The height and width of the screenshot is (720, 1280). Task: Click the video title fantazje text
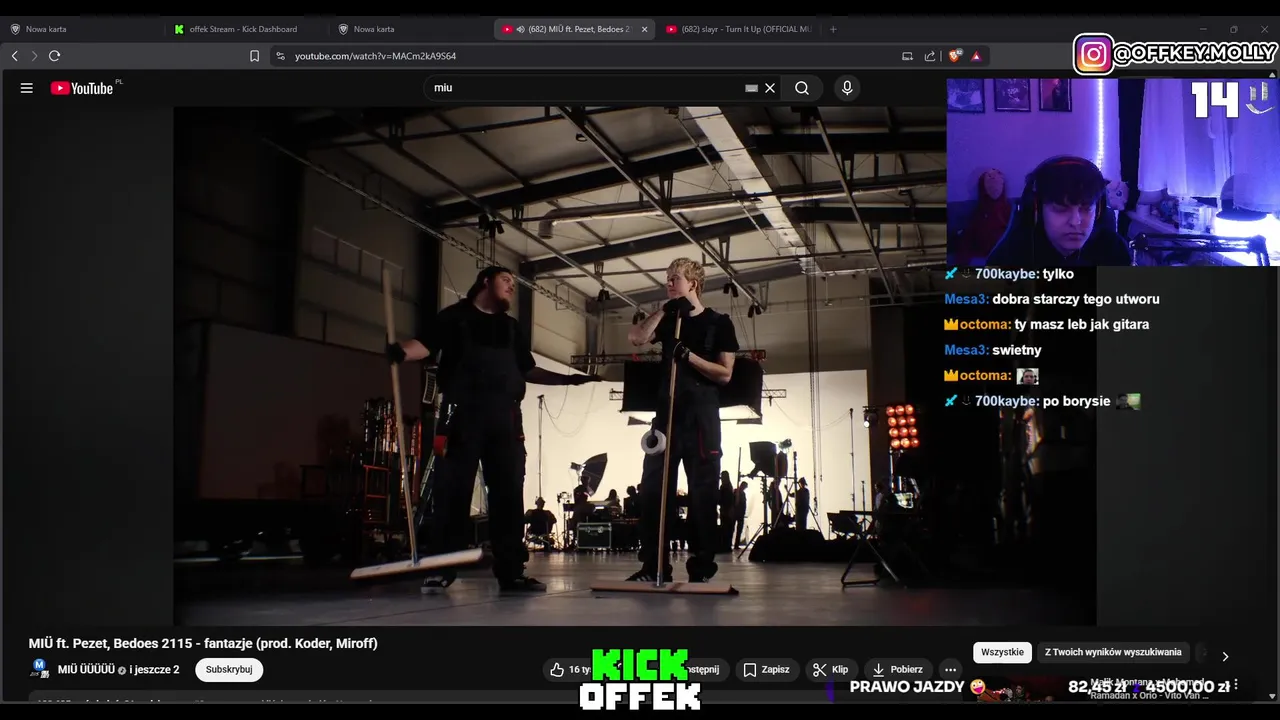(203, 644)
